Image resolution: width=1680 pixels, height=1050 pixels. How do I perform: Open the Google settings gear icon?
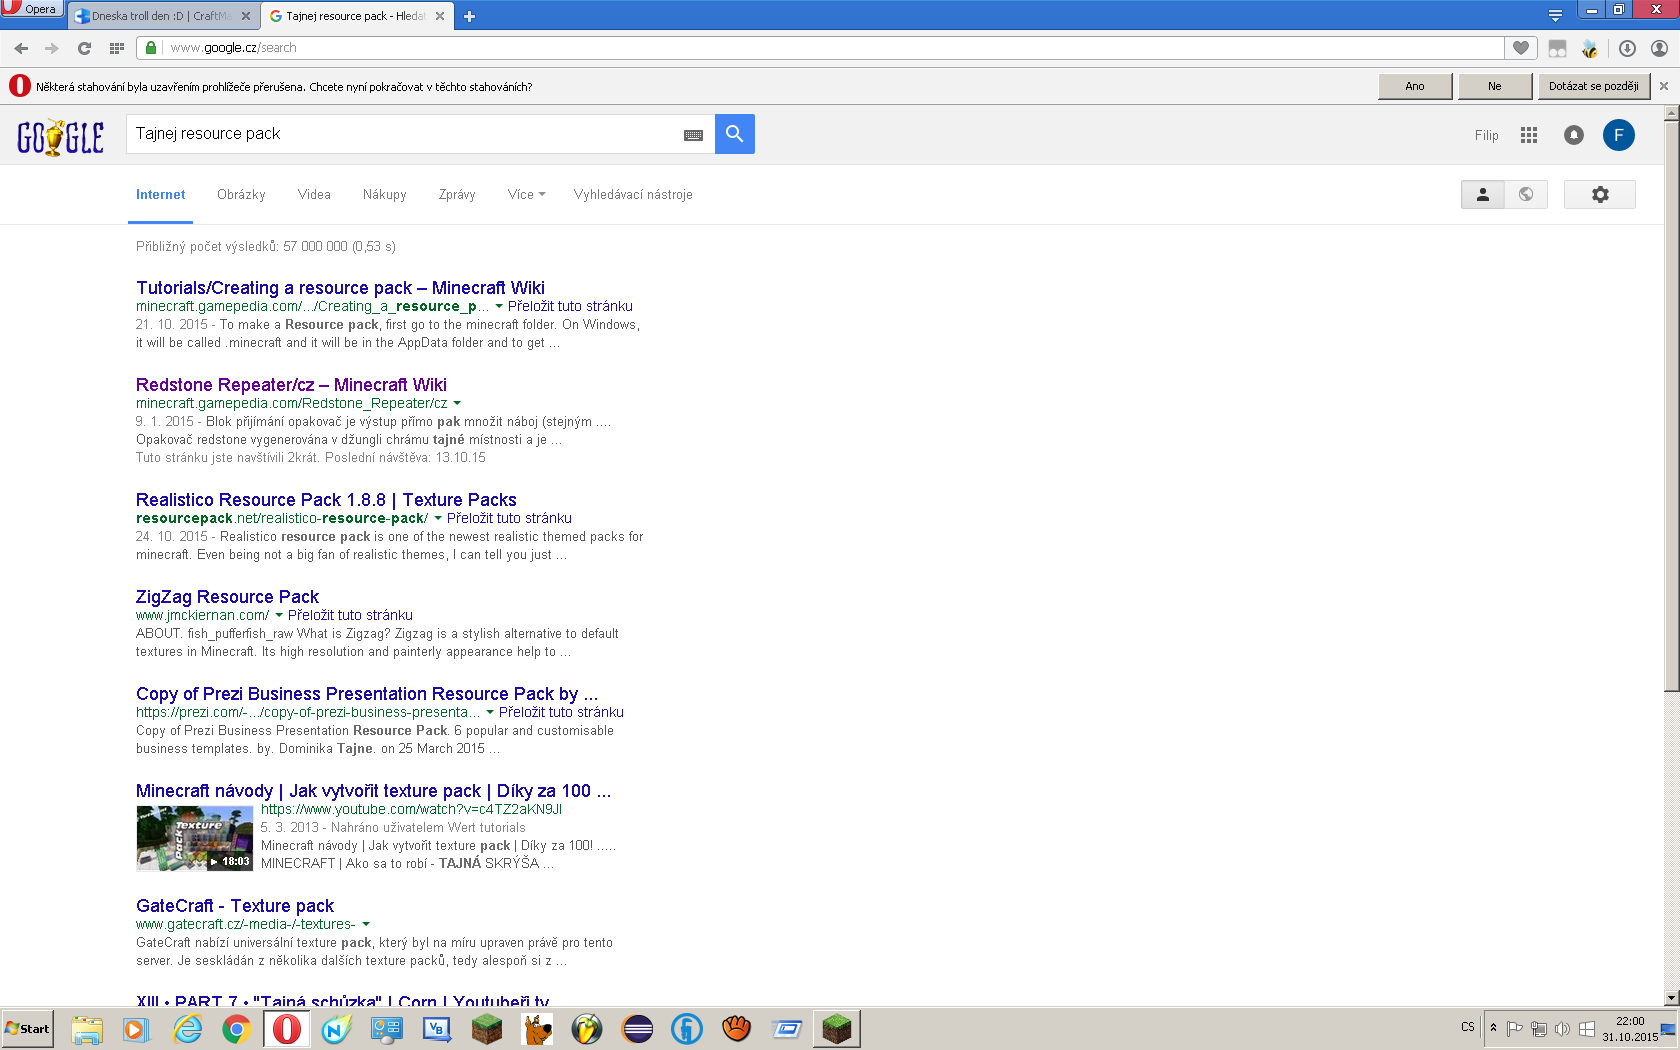[1599, 195]
